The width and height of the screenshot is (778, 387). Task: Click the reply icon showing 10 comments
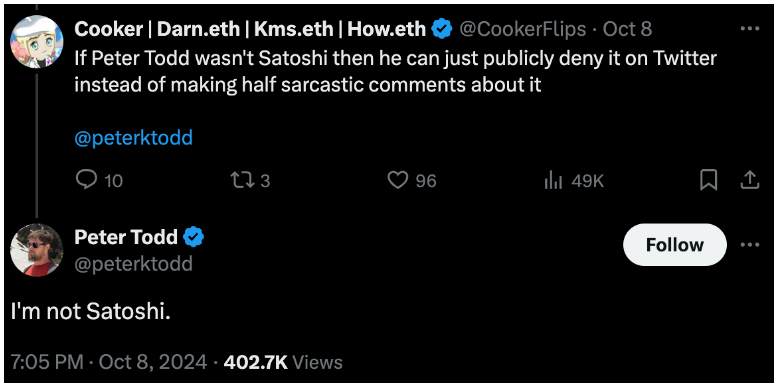[x=86, y=180]
